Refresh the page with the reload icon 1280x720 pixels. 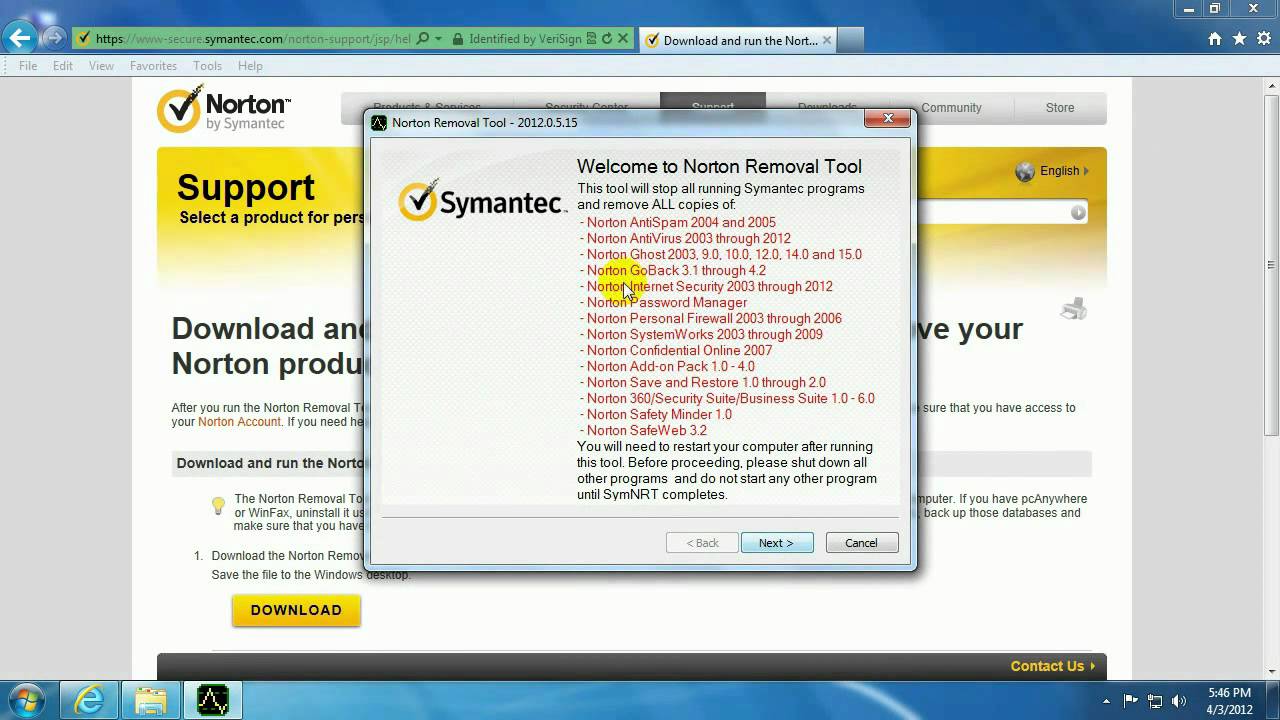click(606, 39)
